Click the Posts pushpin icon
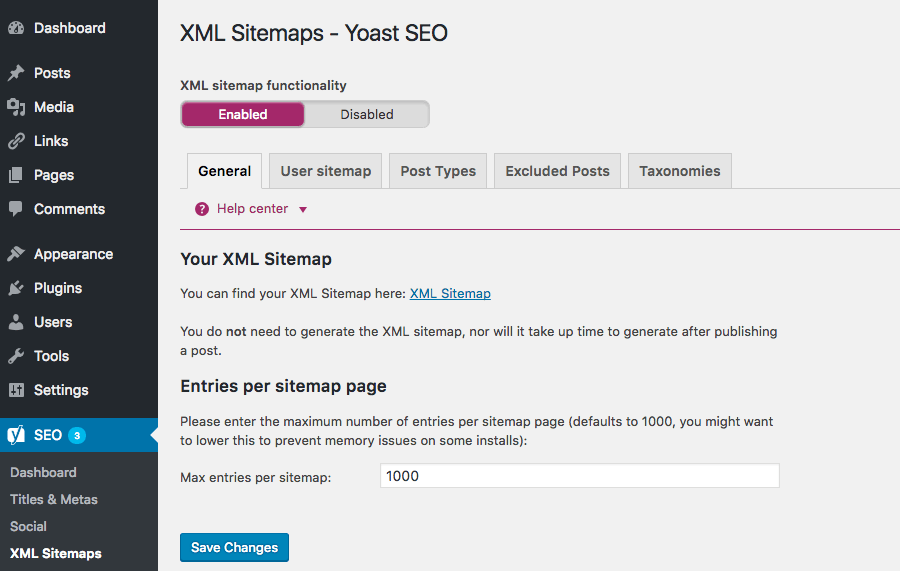The image size is (900, 571). point(16,73)
